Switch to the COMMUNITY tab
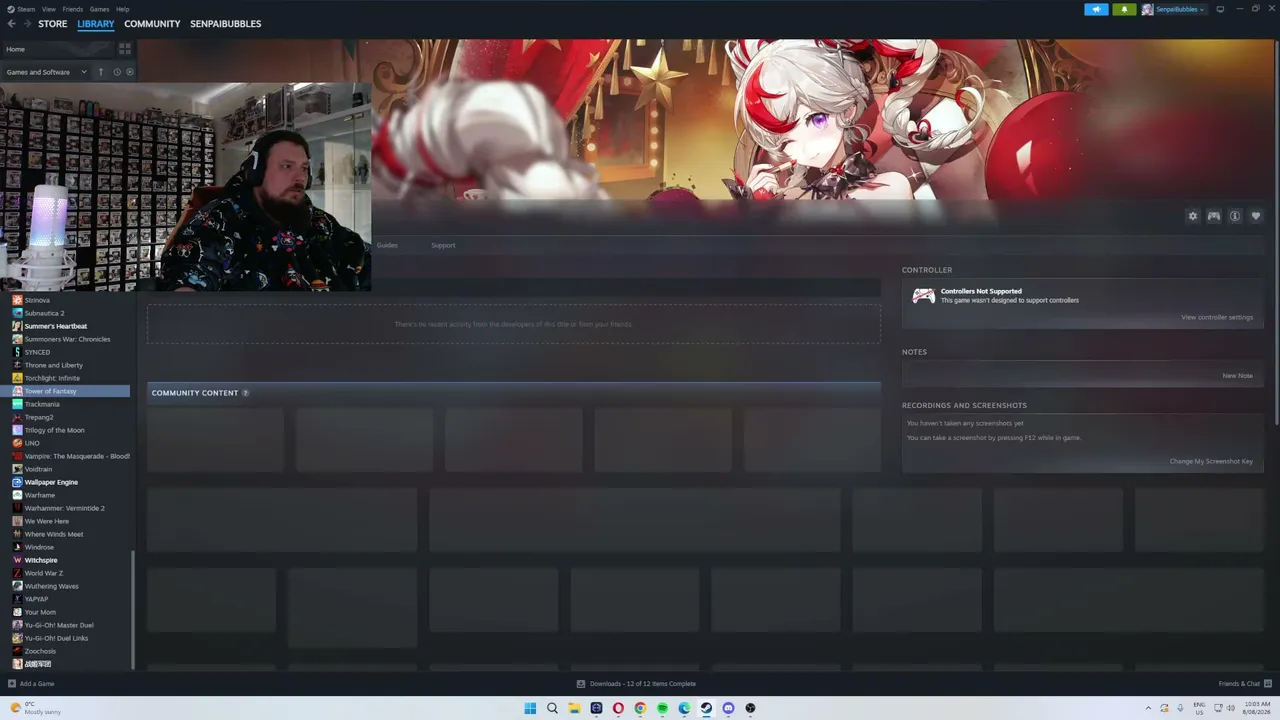The image size is (1280, 720). 152,24
